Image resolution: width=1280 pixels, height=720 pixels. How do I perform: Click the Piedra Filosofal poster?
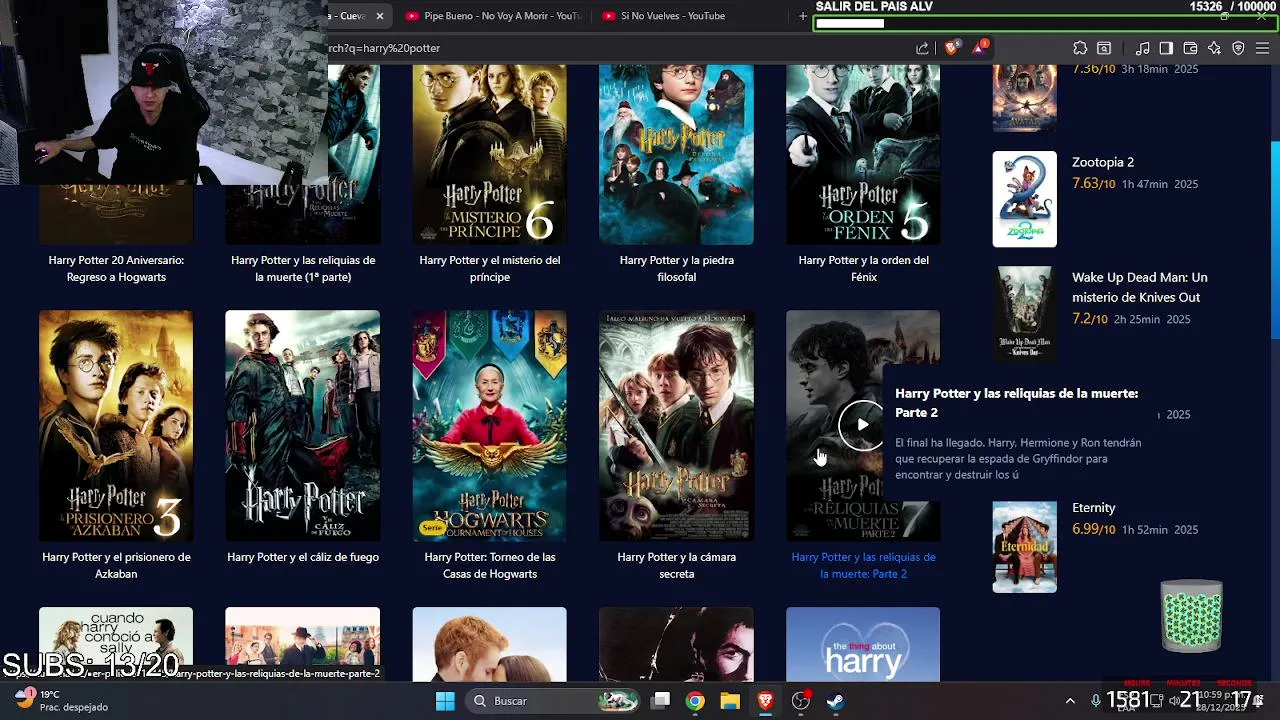pos(676,155)
